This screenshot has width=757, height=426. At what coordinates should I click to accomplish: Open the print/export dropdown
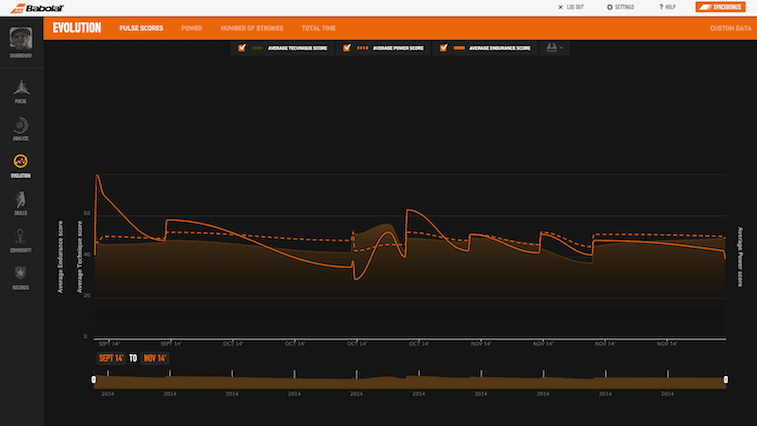(x=554, y=48)
